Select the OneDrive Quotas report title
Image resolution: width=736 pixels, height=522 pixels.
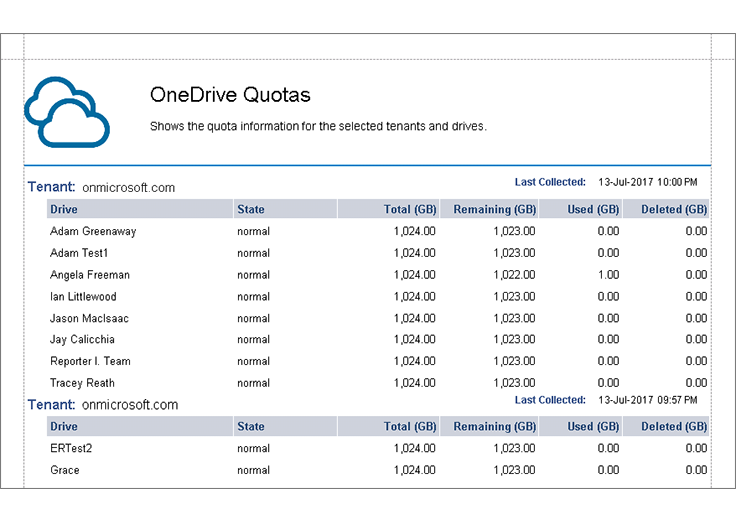pos(230,95)
